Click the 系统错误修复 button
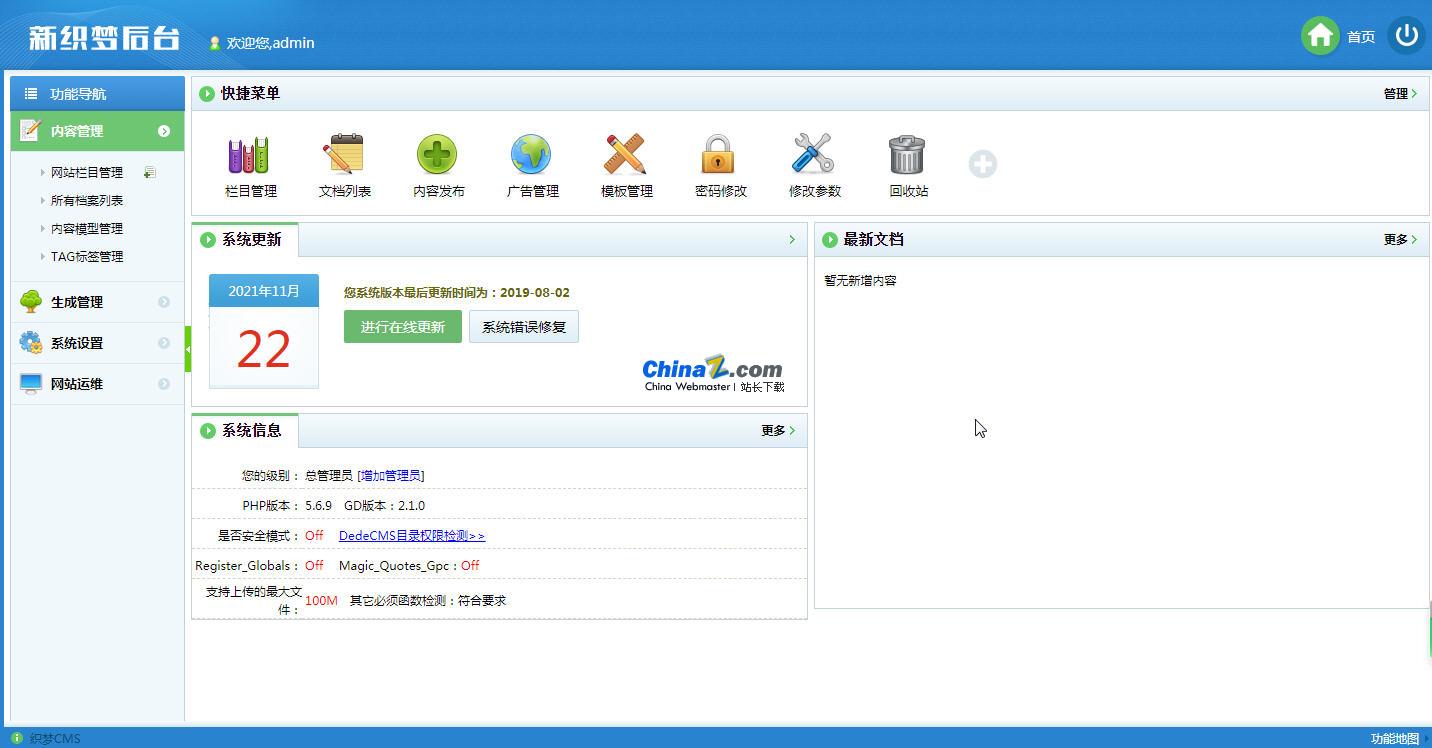1432x748 pixels. click(x=524, y=326)
